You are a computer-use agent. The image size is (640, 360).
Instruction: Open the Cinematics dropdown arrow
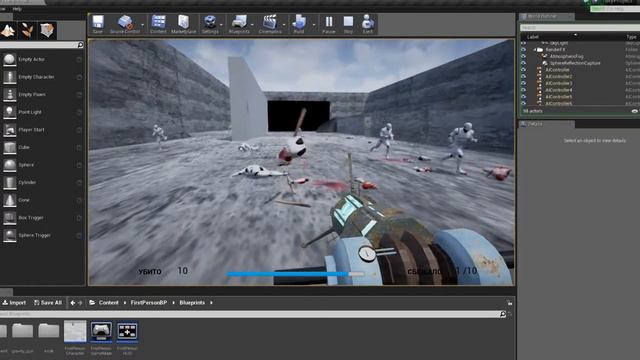coord(284,25)
